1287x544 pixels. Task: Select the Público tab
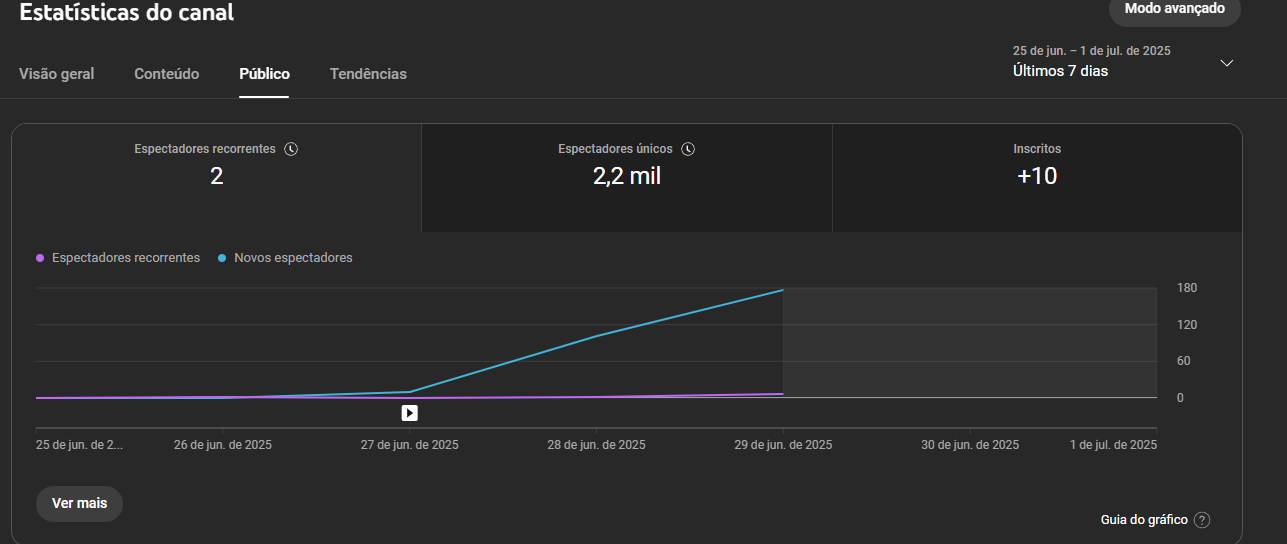[x=264, y=74]
